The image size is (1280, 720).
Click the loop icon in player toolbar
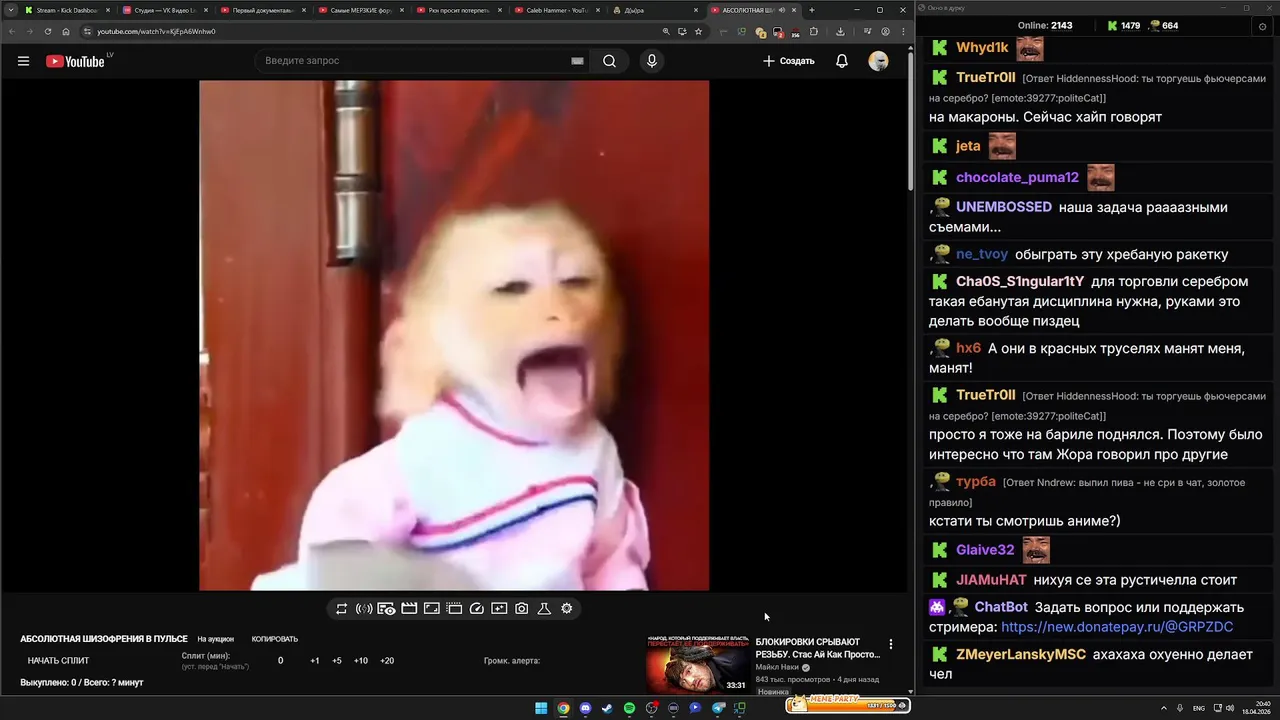pyautogui.click(x=341, y=608)
